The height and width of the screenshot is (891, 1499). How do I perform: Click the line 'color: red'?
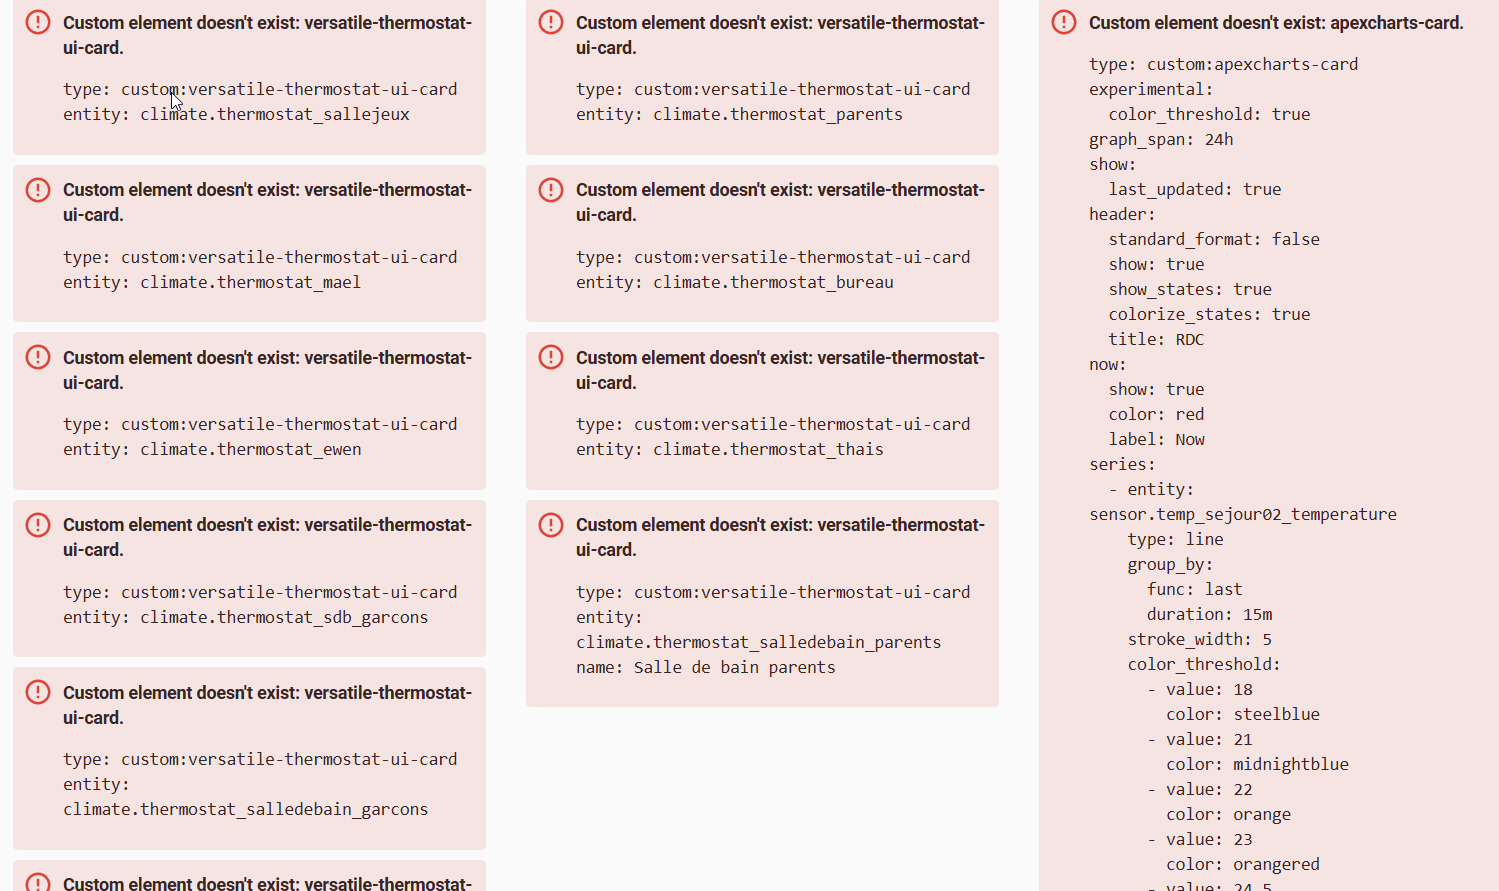click(x=1156, y=414)
